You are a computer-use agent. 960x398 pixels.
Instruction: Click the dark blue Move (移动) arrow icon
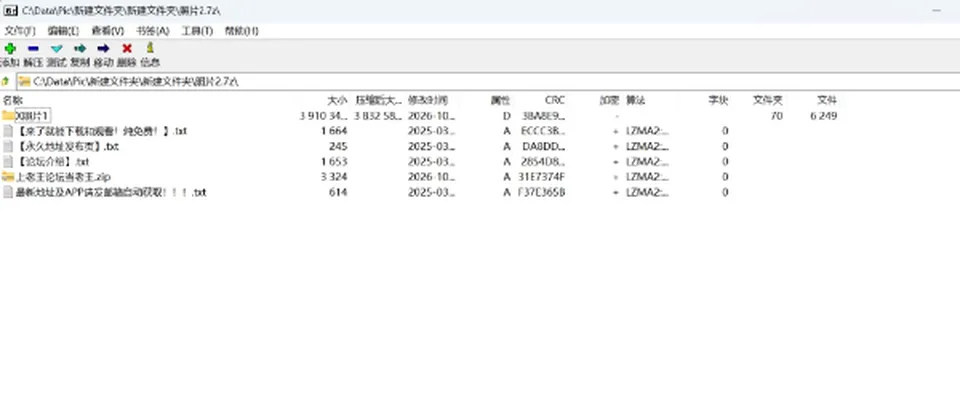pyautogui.click(x=103, y=49)
